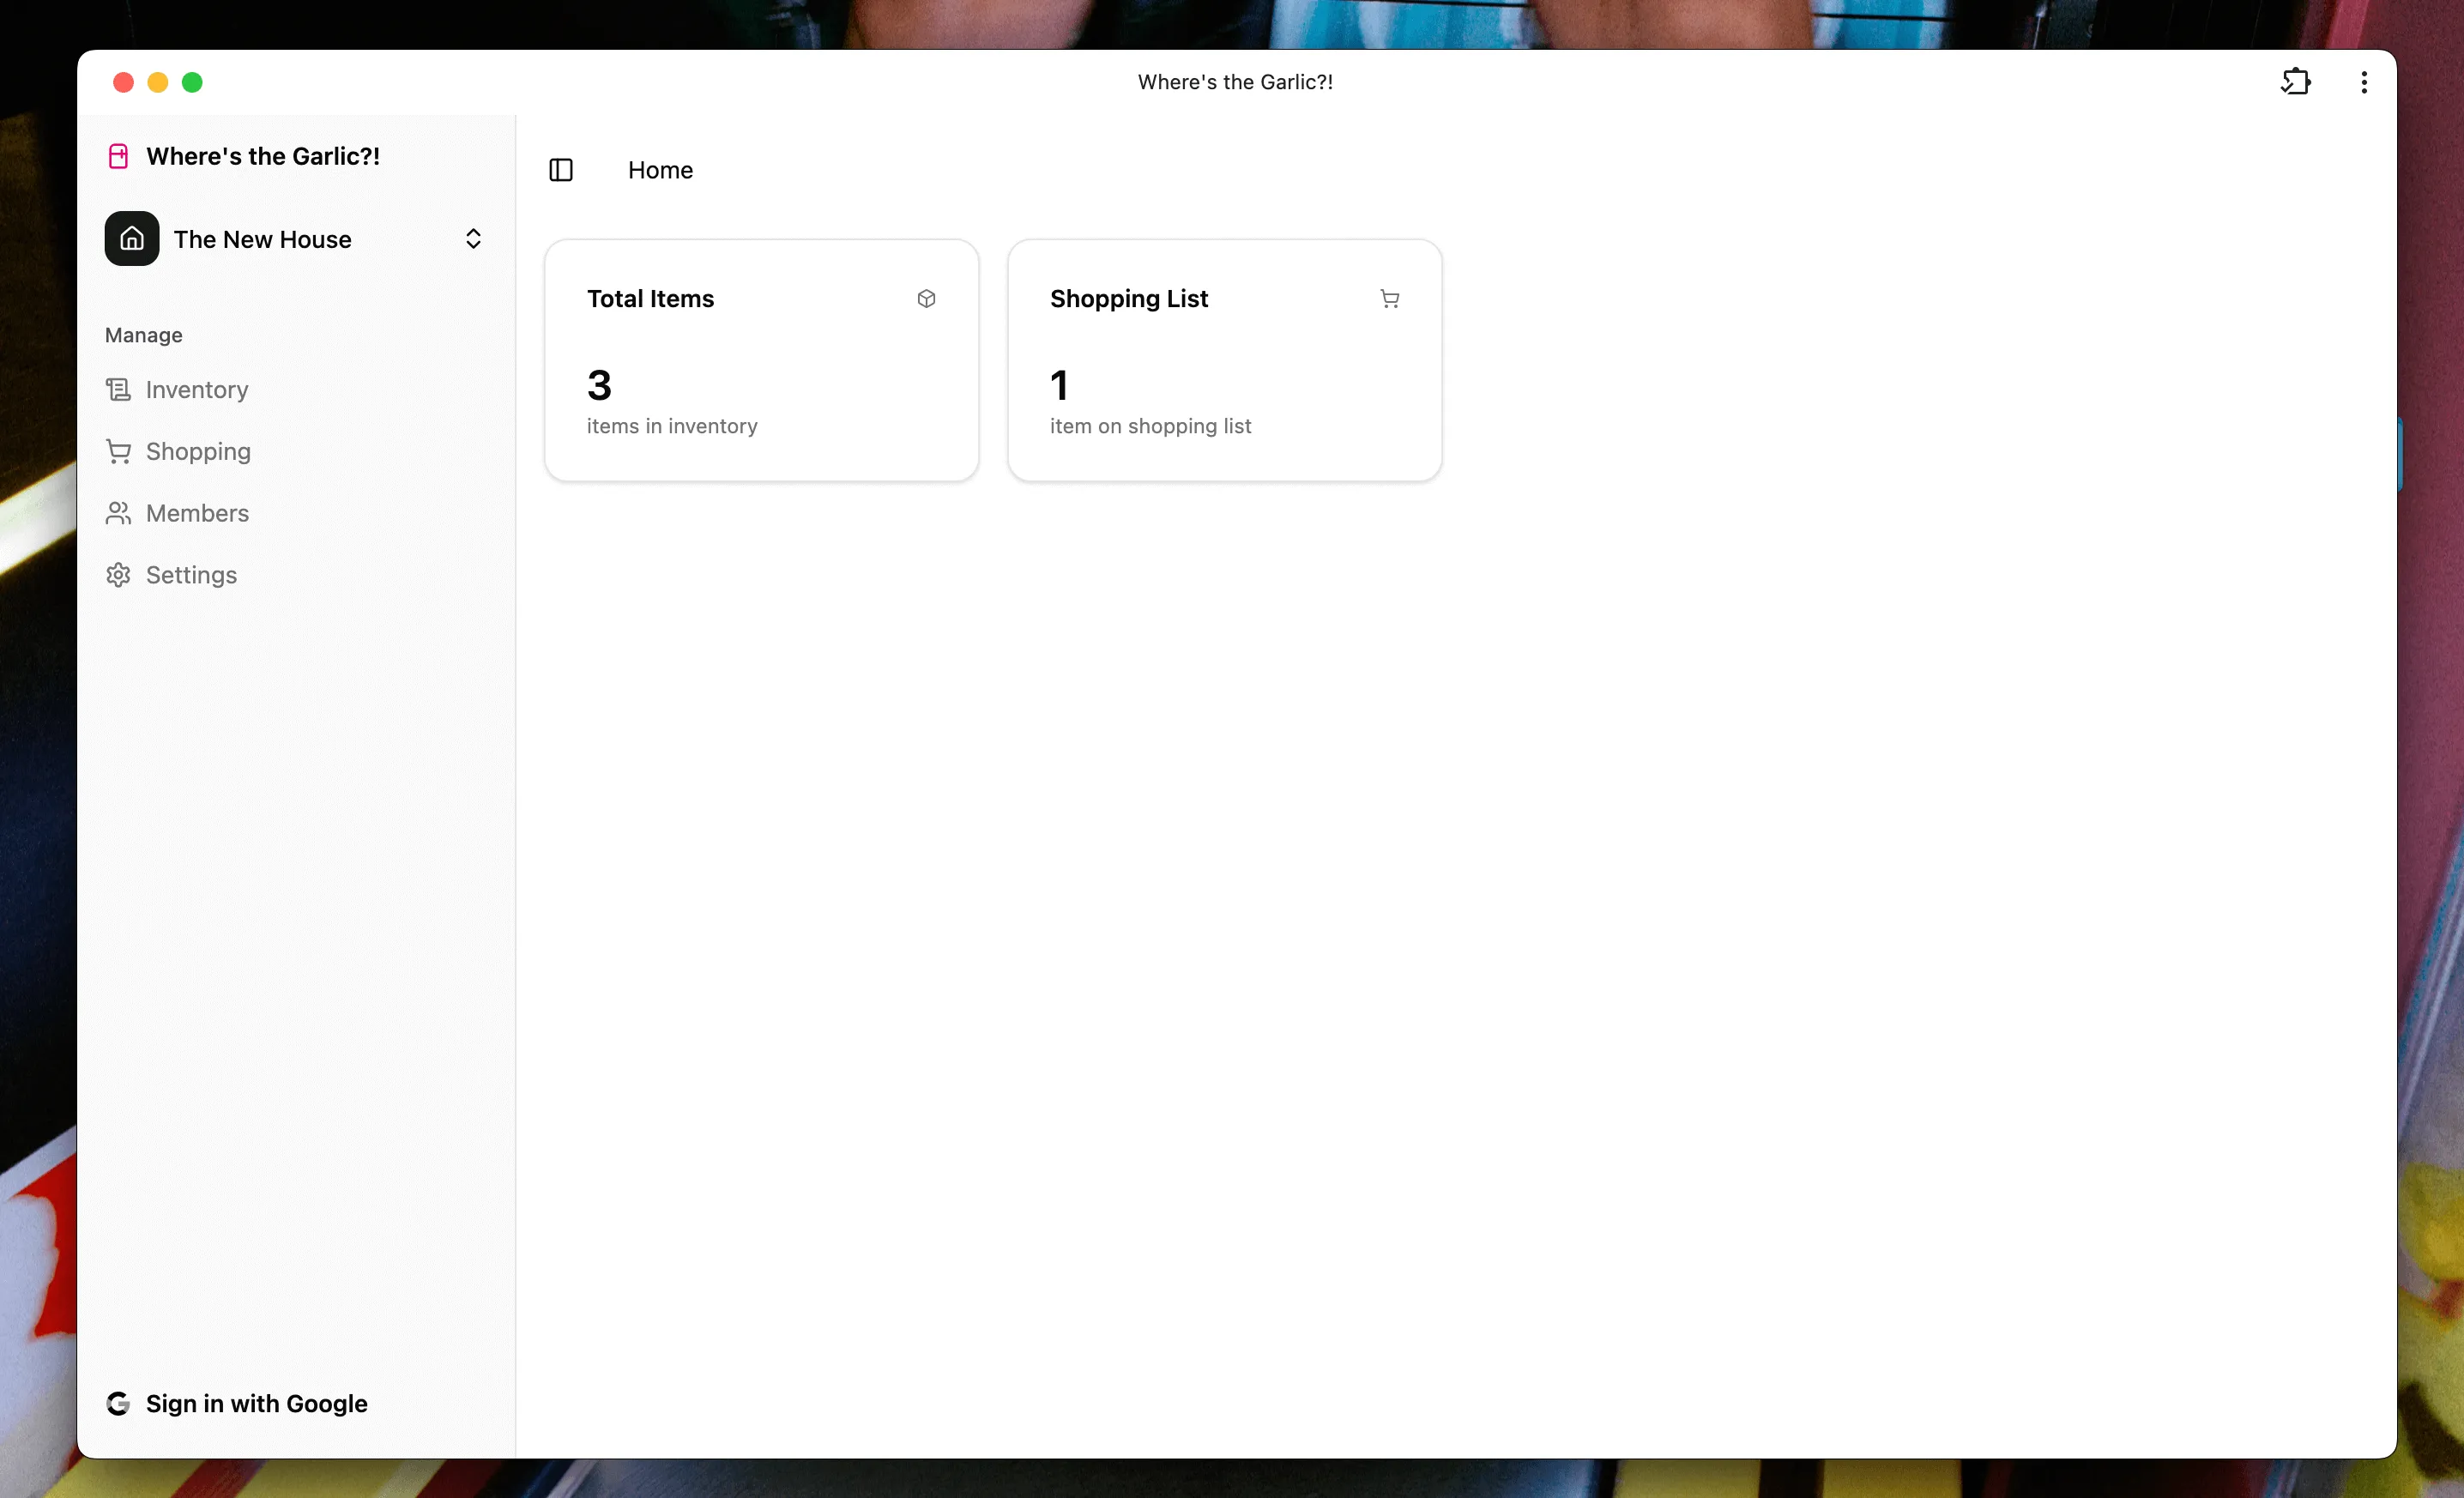
Task: Click the Inventory list icon in sidebar
Action: point(119,389)
